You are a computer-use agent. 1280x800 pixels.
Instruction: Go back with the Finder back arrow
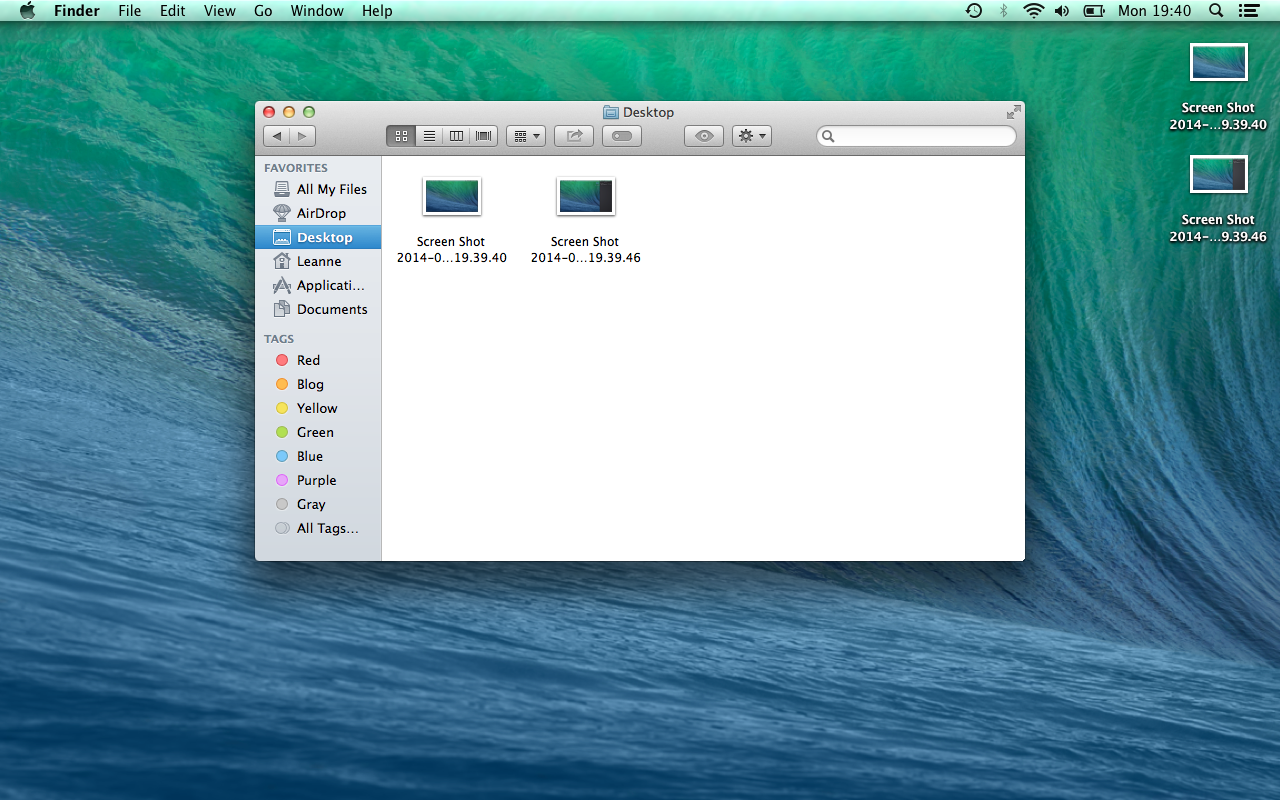277,136
